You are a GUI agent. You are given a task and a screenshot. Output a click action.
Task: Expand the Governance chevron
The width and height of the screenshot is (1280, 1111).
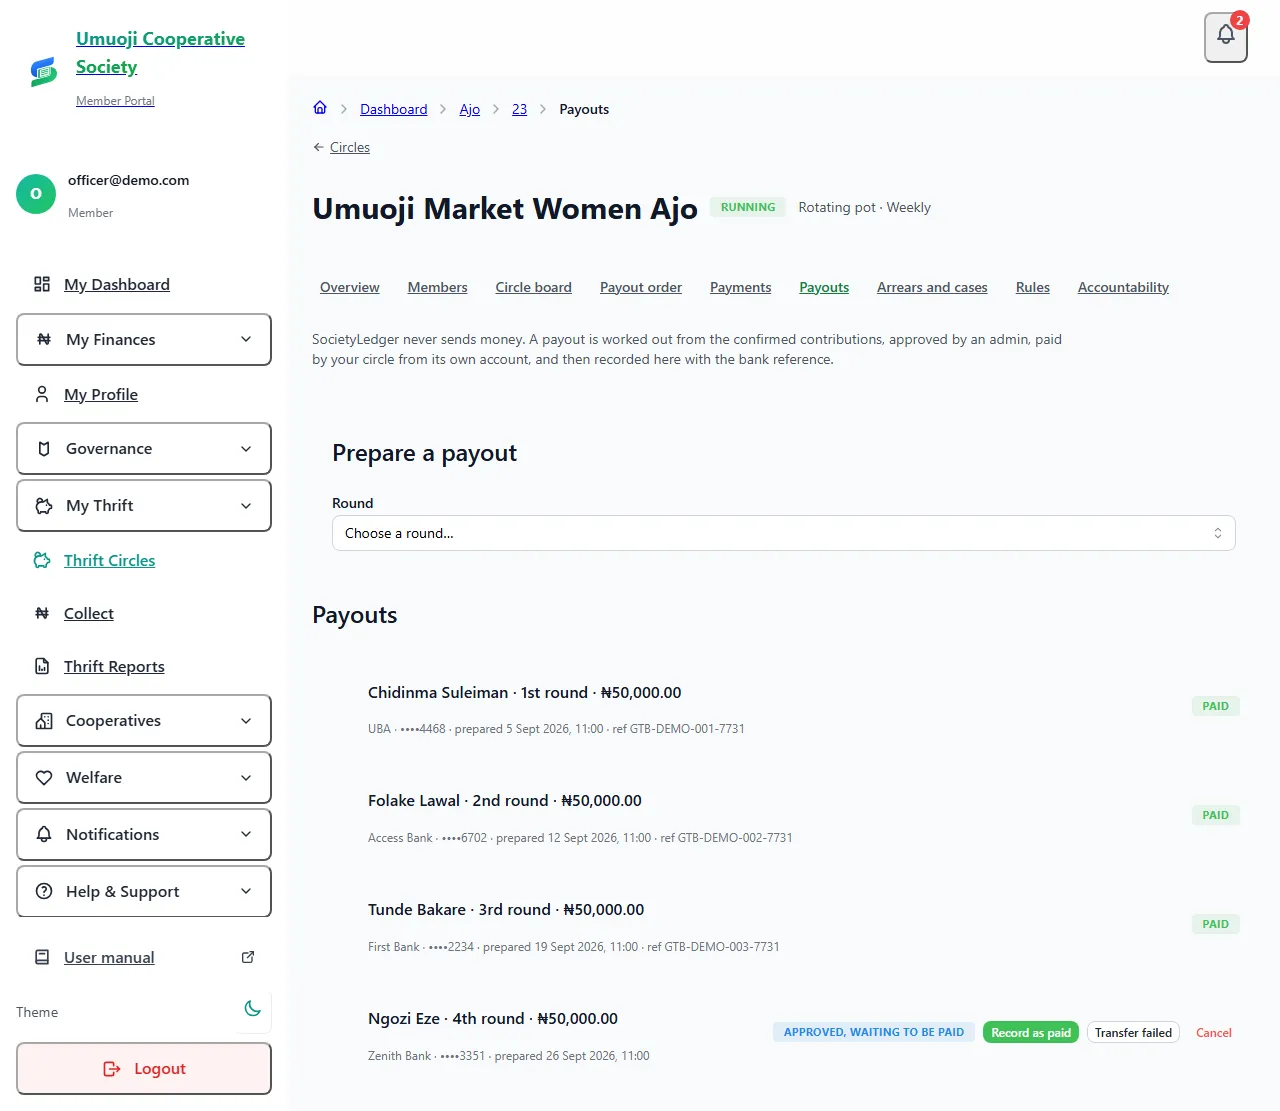pos(246,449)
